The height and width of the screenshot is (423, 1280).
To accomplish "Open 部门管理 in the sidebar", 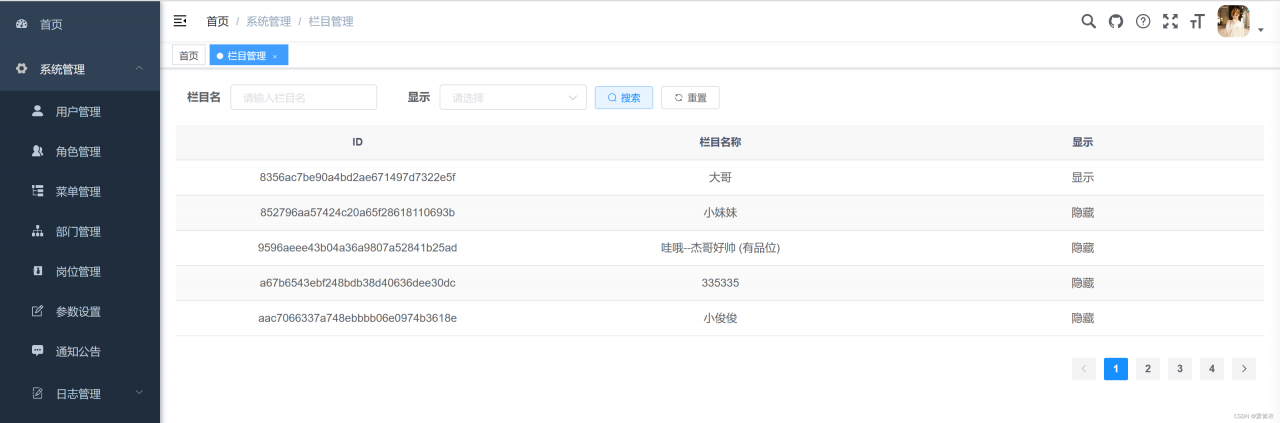I will coord(80,231).
